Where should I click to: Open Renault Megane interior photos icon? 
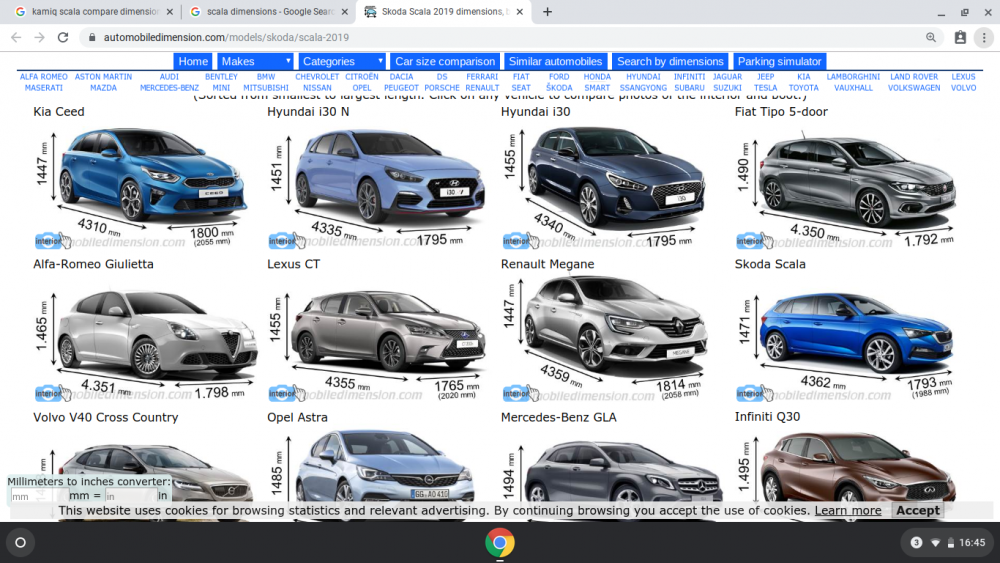pyautogui.click(x=520, y=393)
